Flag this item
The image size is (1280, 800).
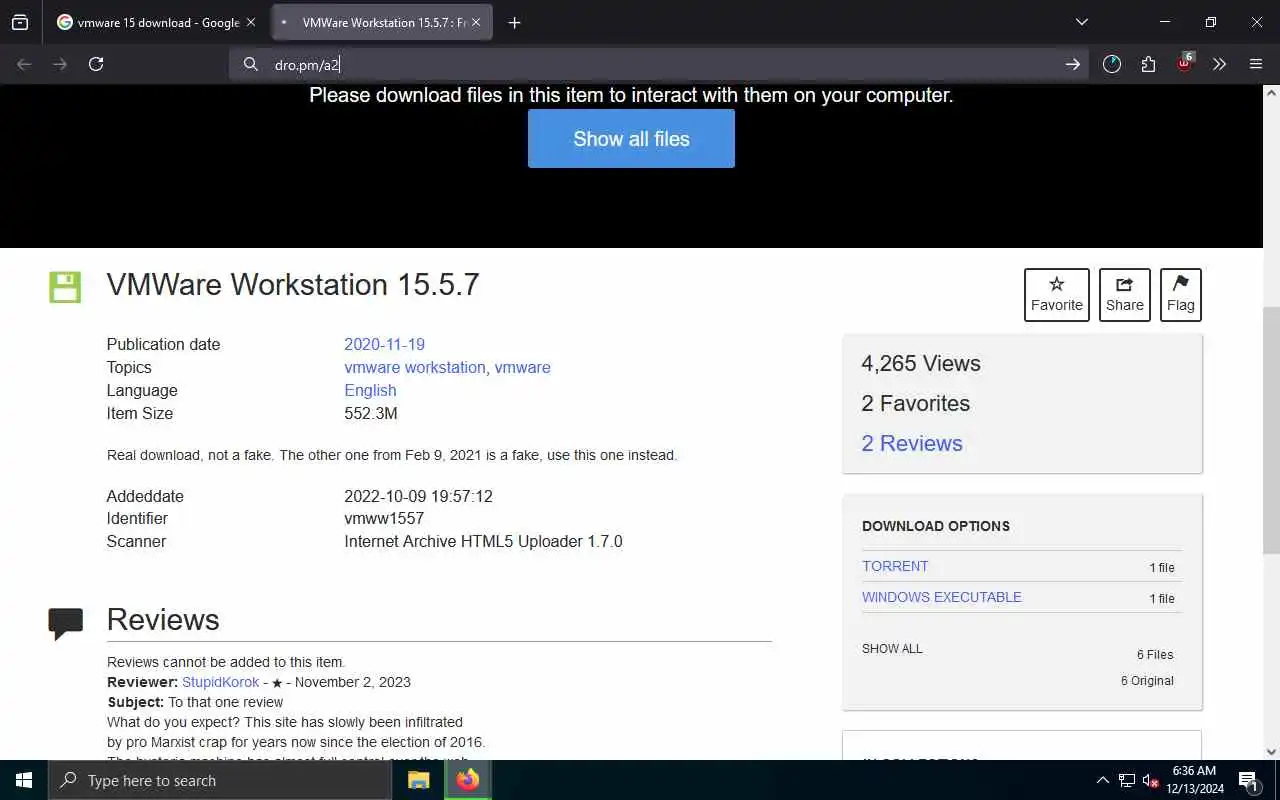(1181, 295)
